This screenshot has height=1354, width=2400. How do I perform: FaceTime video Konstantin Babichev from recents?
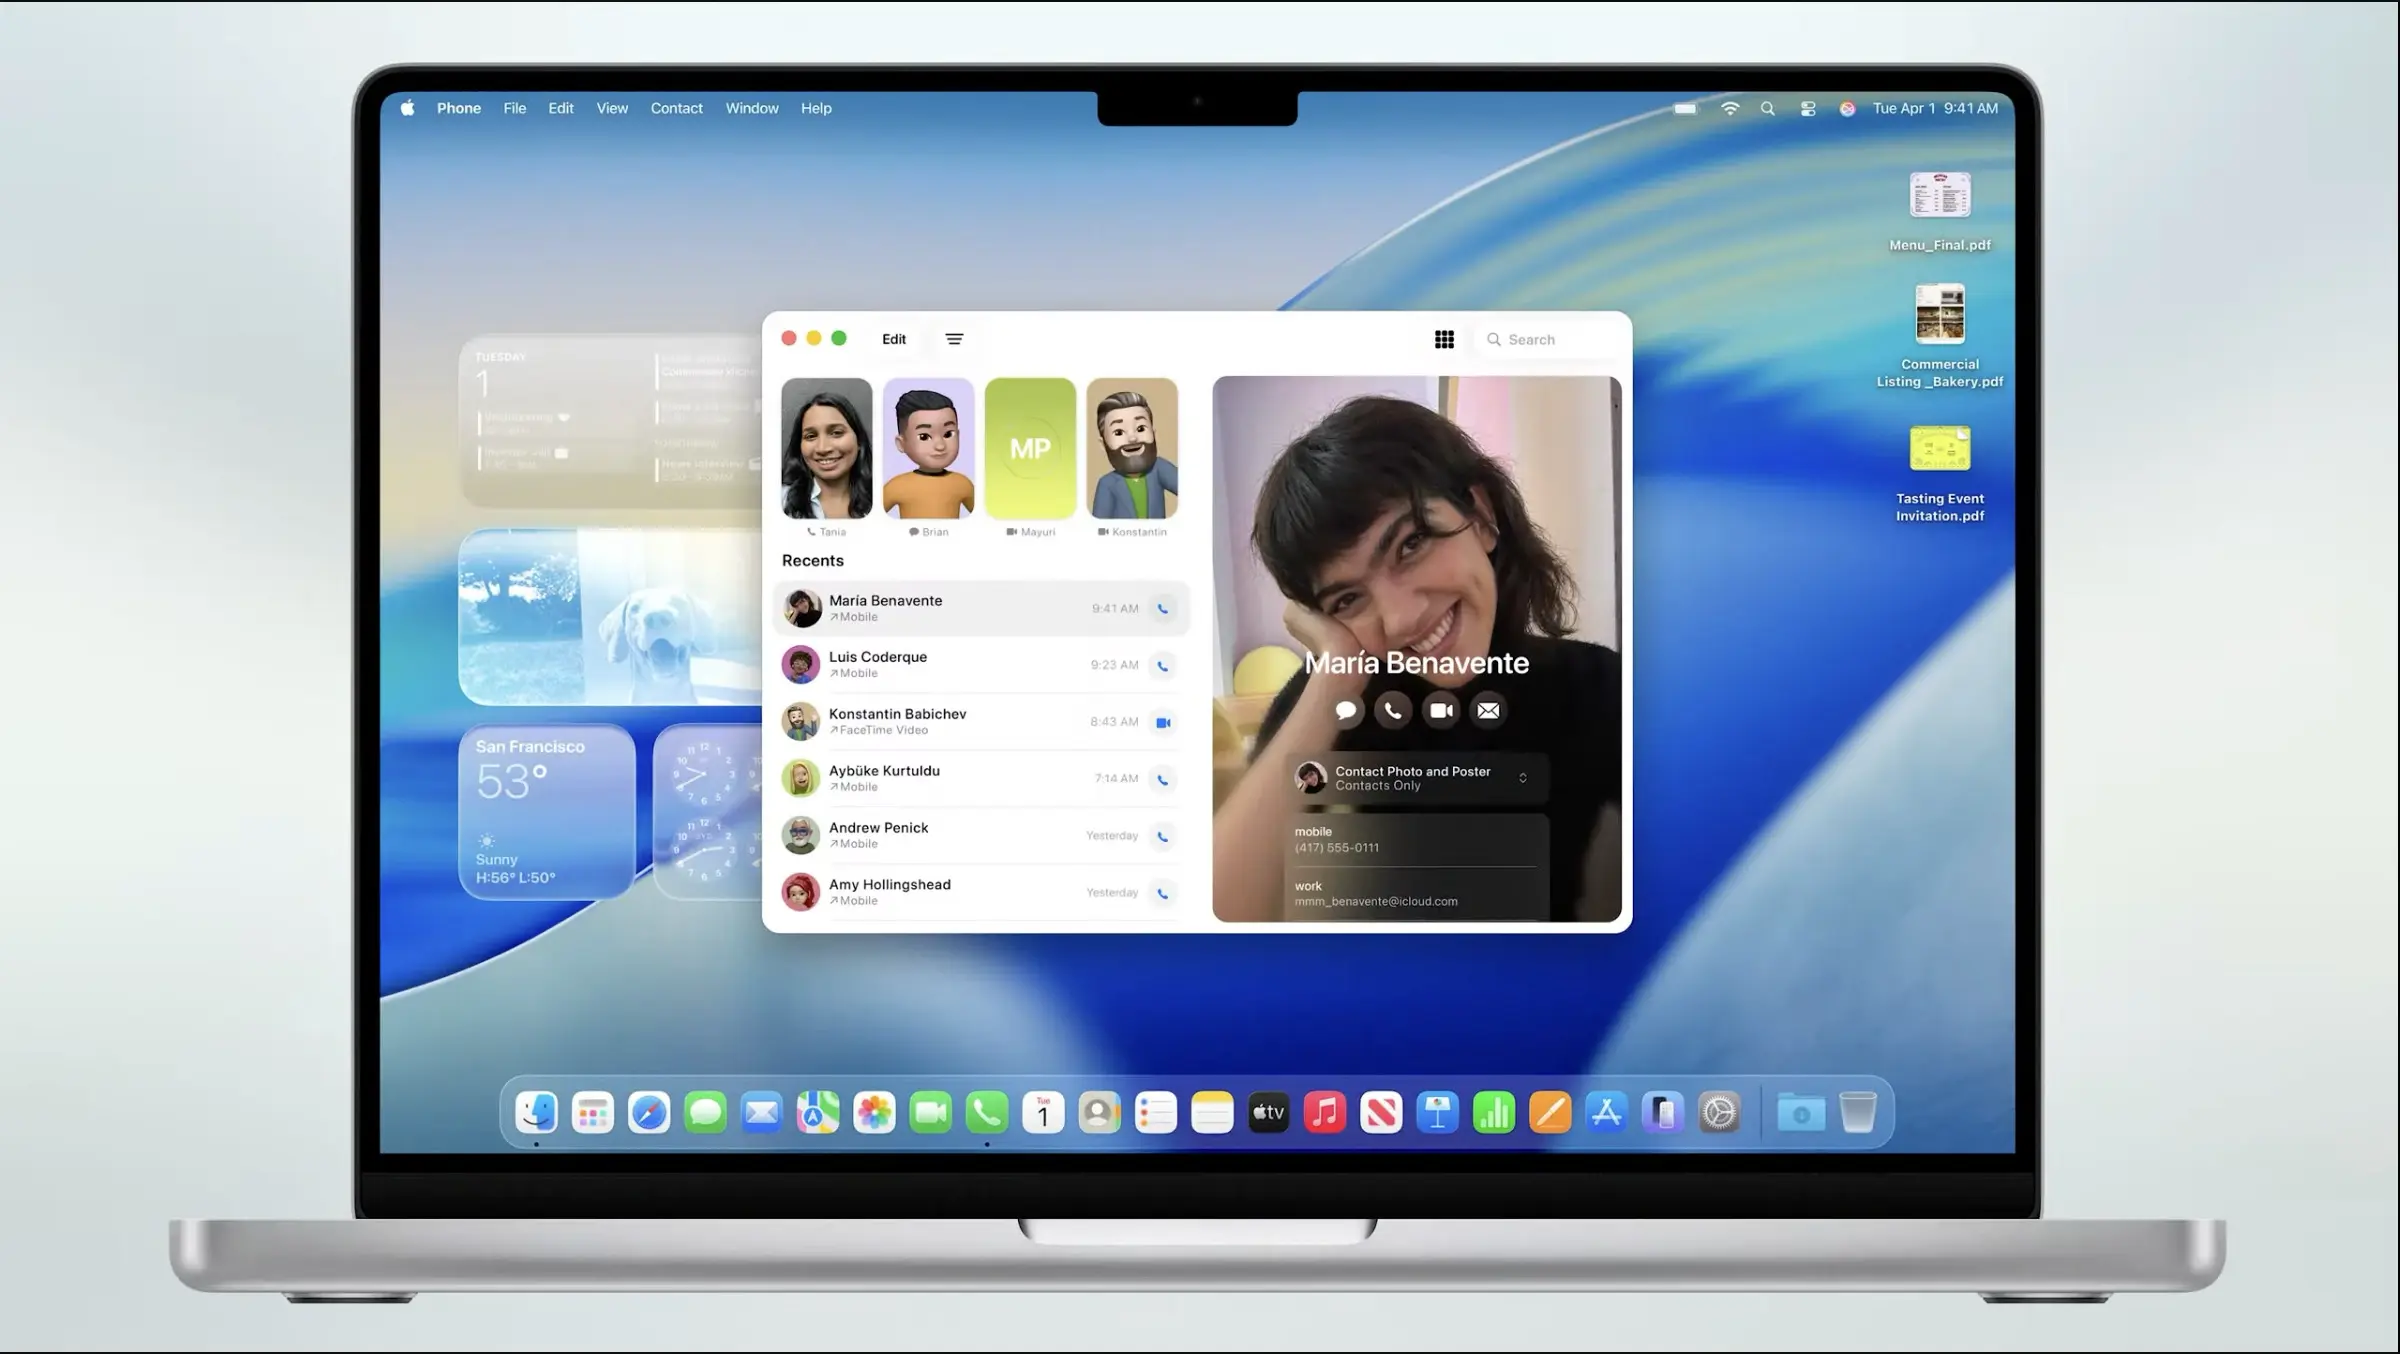click(1162, 722)
